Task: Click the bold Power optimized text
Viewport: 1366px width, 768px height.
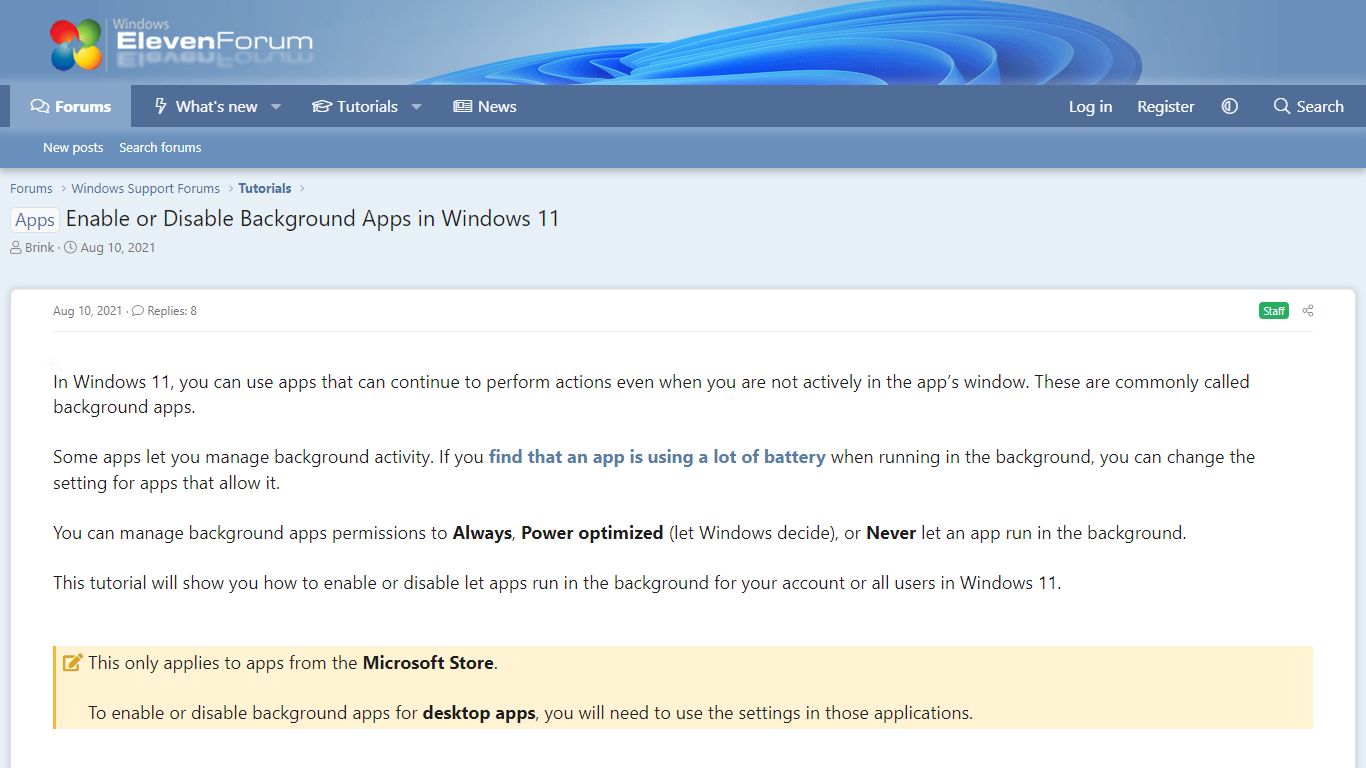Action: pos(592,533)
